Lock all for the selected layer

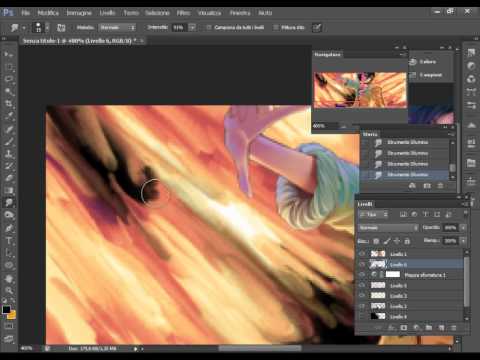tap(407, 241)
